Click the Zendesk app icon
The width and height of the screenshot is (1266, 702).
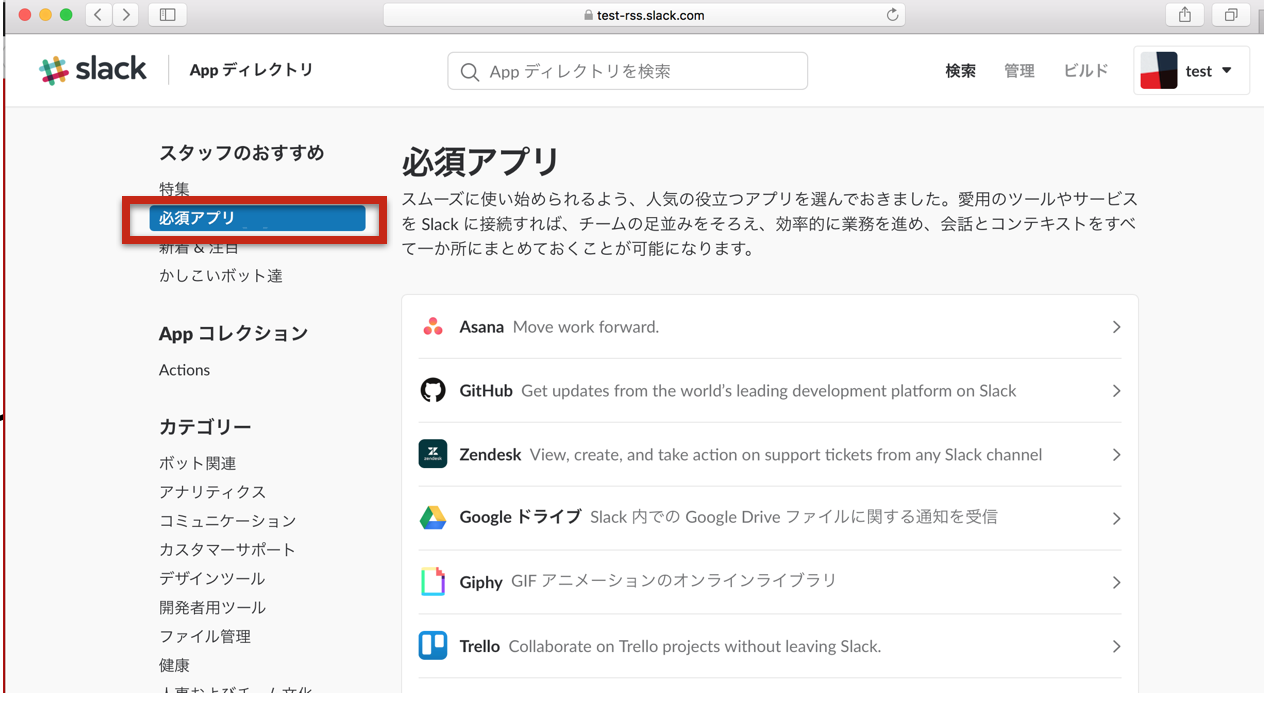433,454
